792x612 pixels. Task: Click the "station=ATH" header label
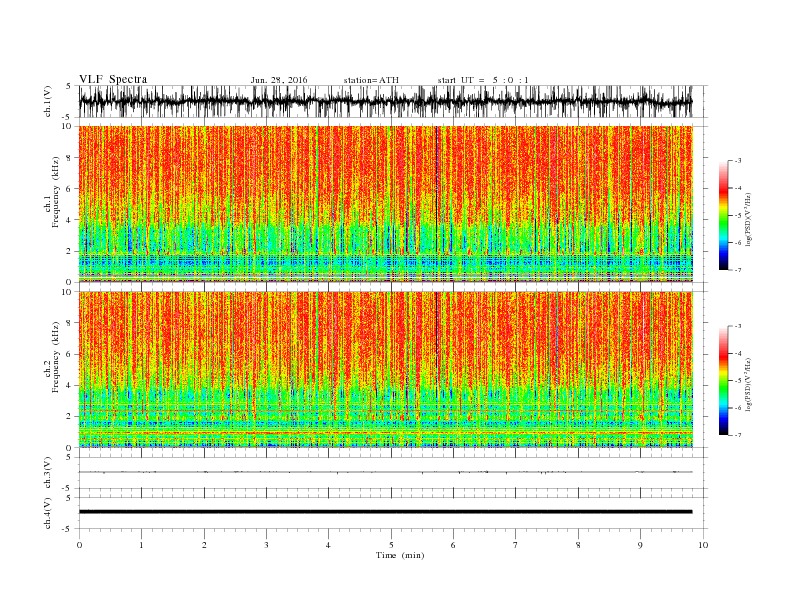[371, 80]
